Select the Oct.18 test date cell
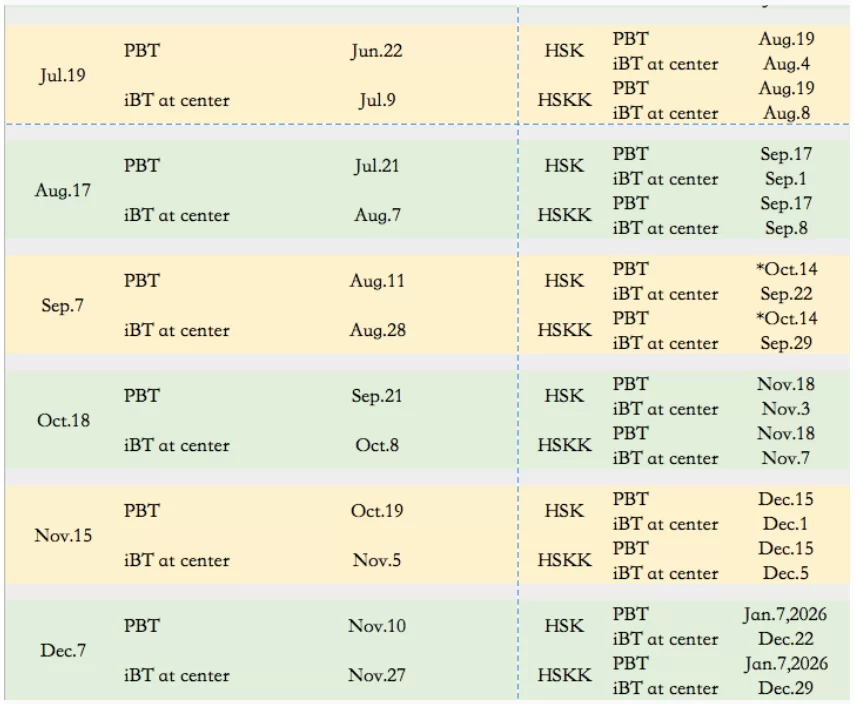855x704 pixels. (x=63, y=420)
